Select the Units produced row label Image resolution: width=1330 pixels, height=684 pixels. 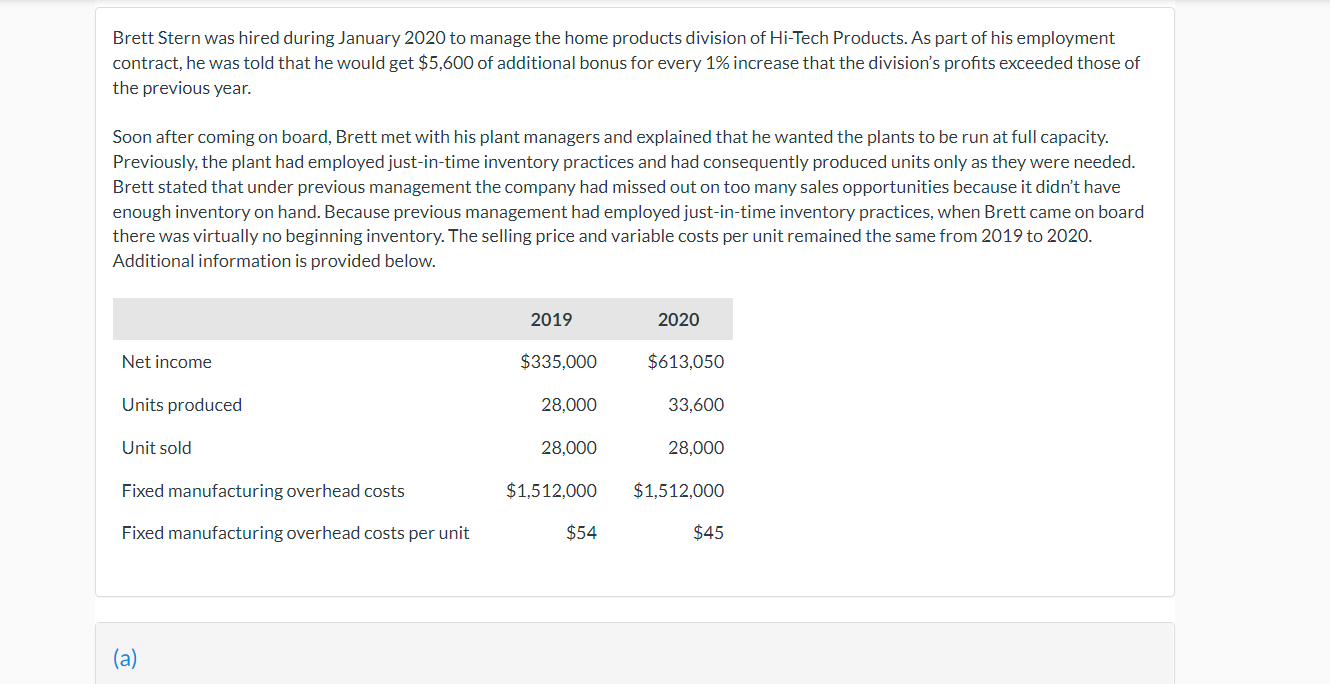tap(182, 405)
